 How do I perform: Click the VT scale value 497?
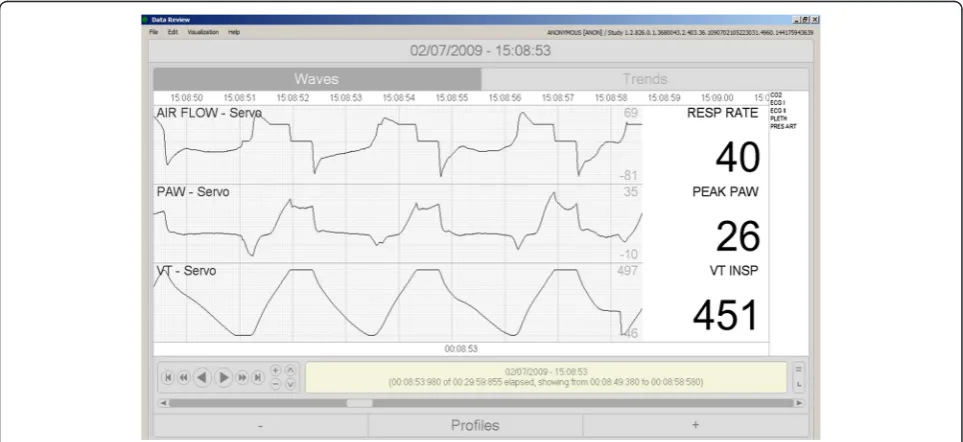627,271
